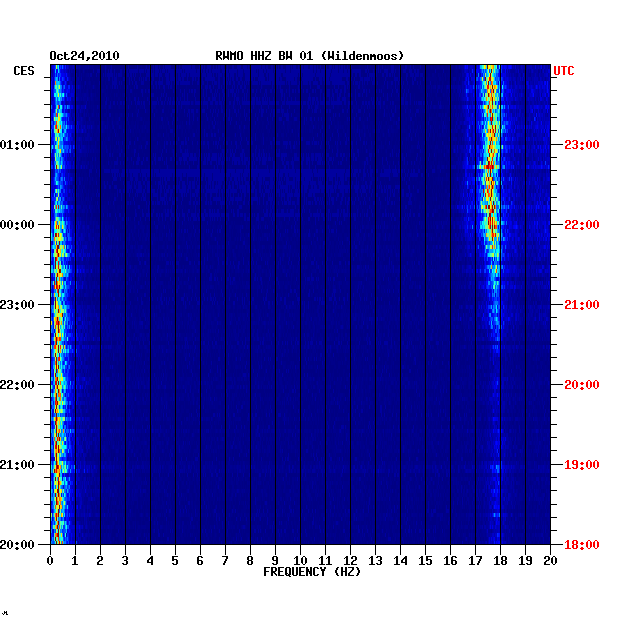The height and width of the screenshot is (624, 630).
Task: Click the red 21:00 UTC label
Action: pos(582,305)
